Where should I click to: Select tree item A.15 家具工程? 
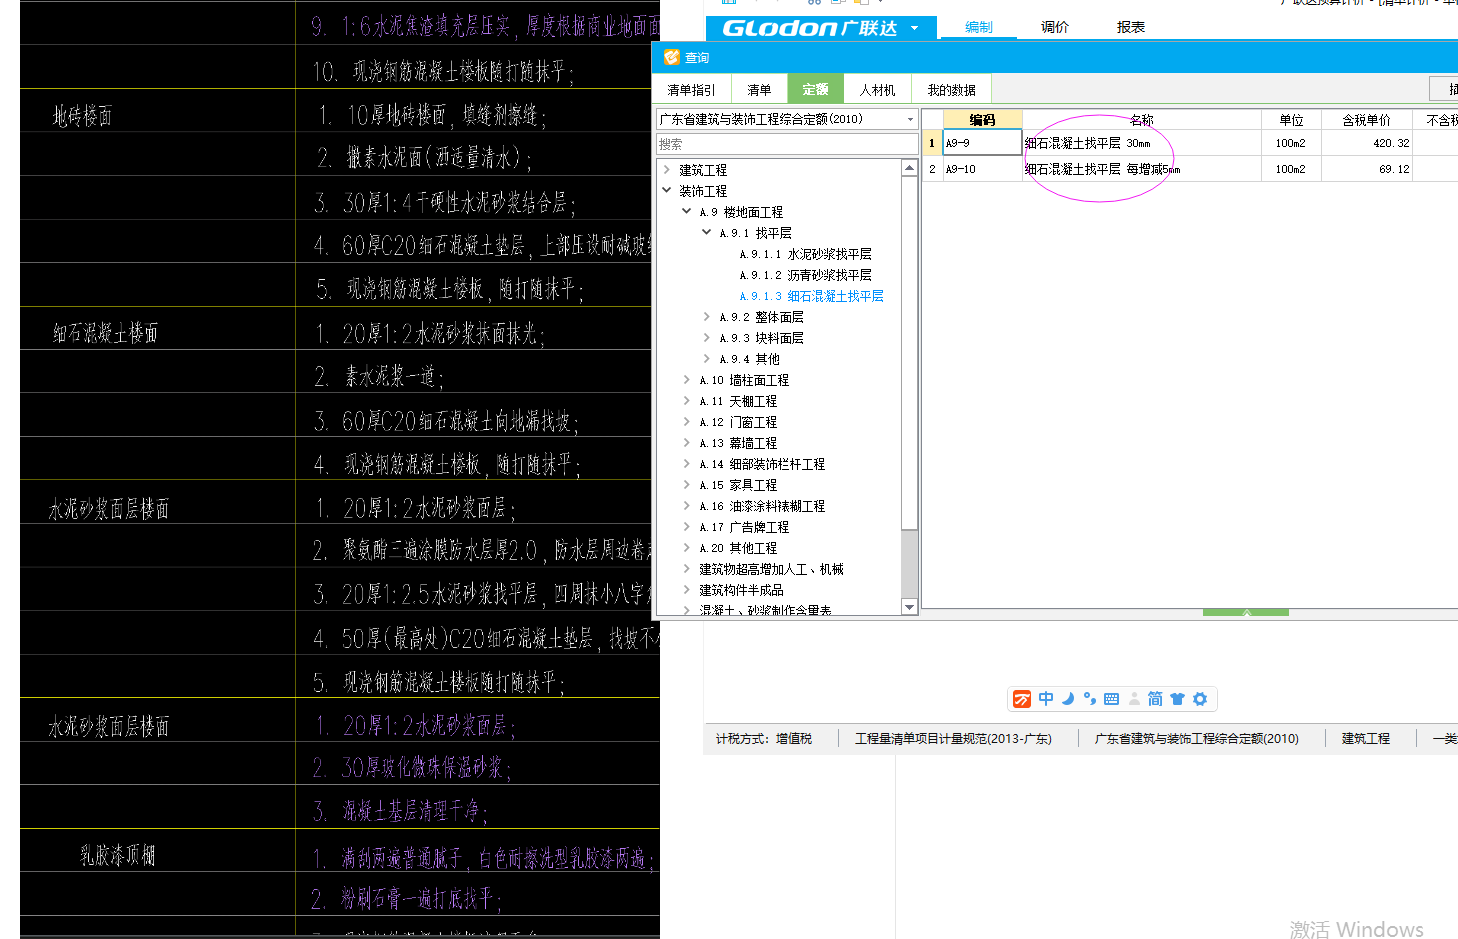point(738,485)
